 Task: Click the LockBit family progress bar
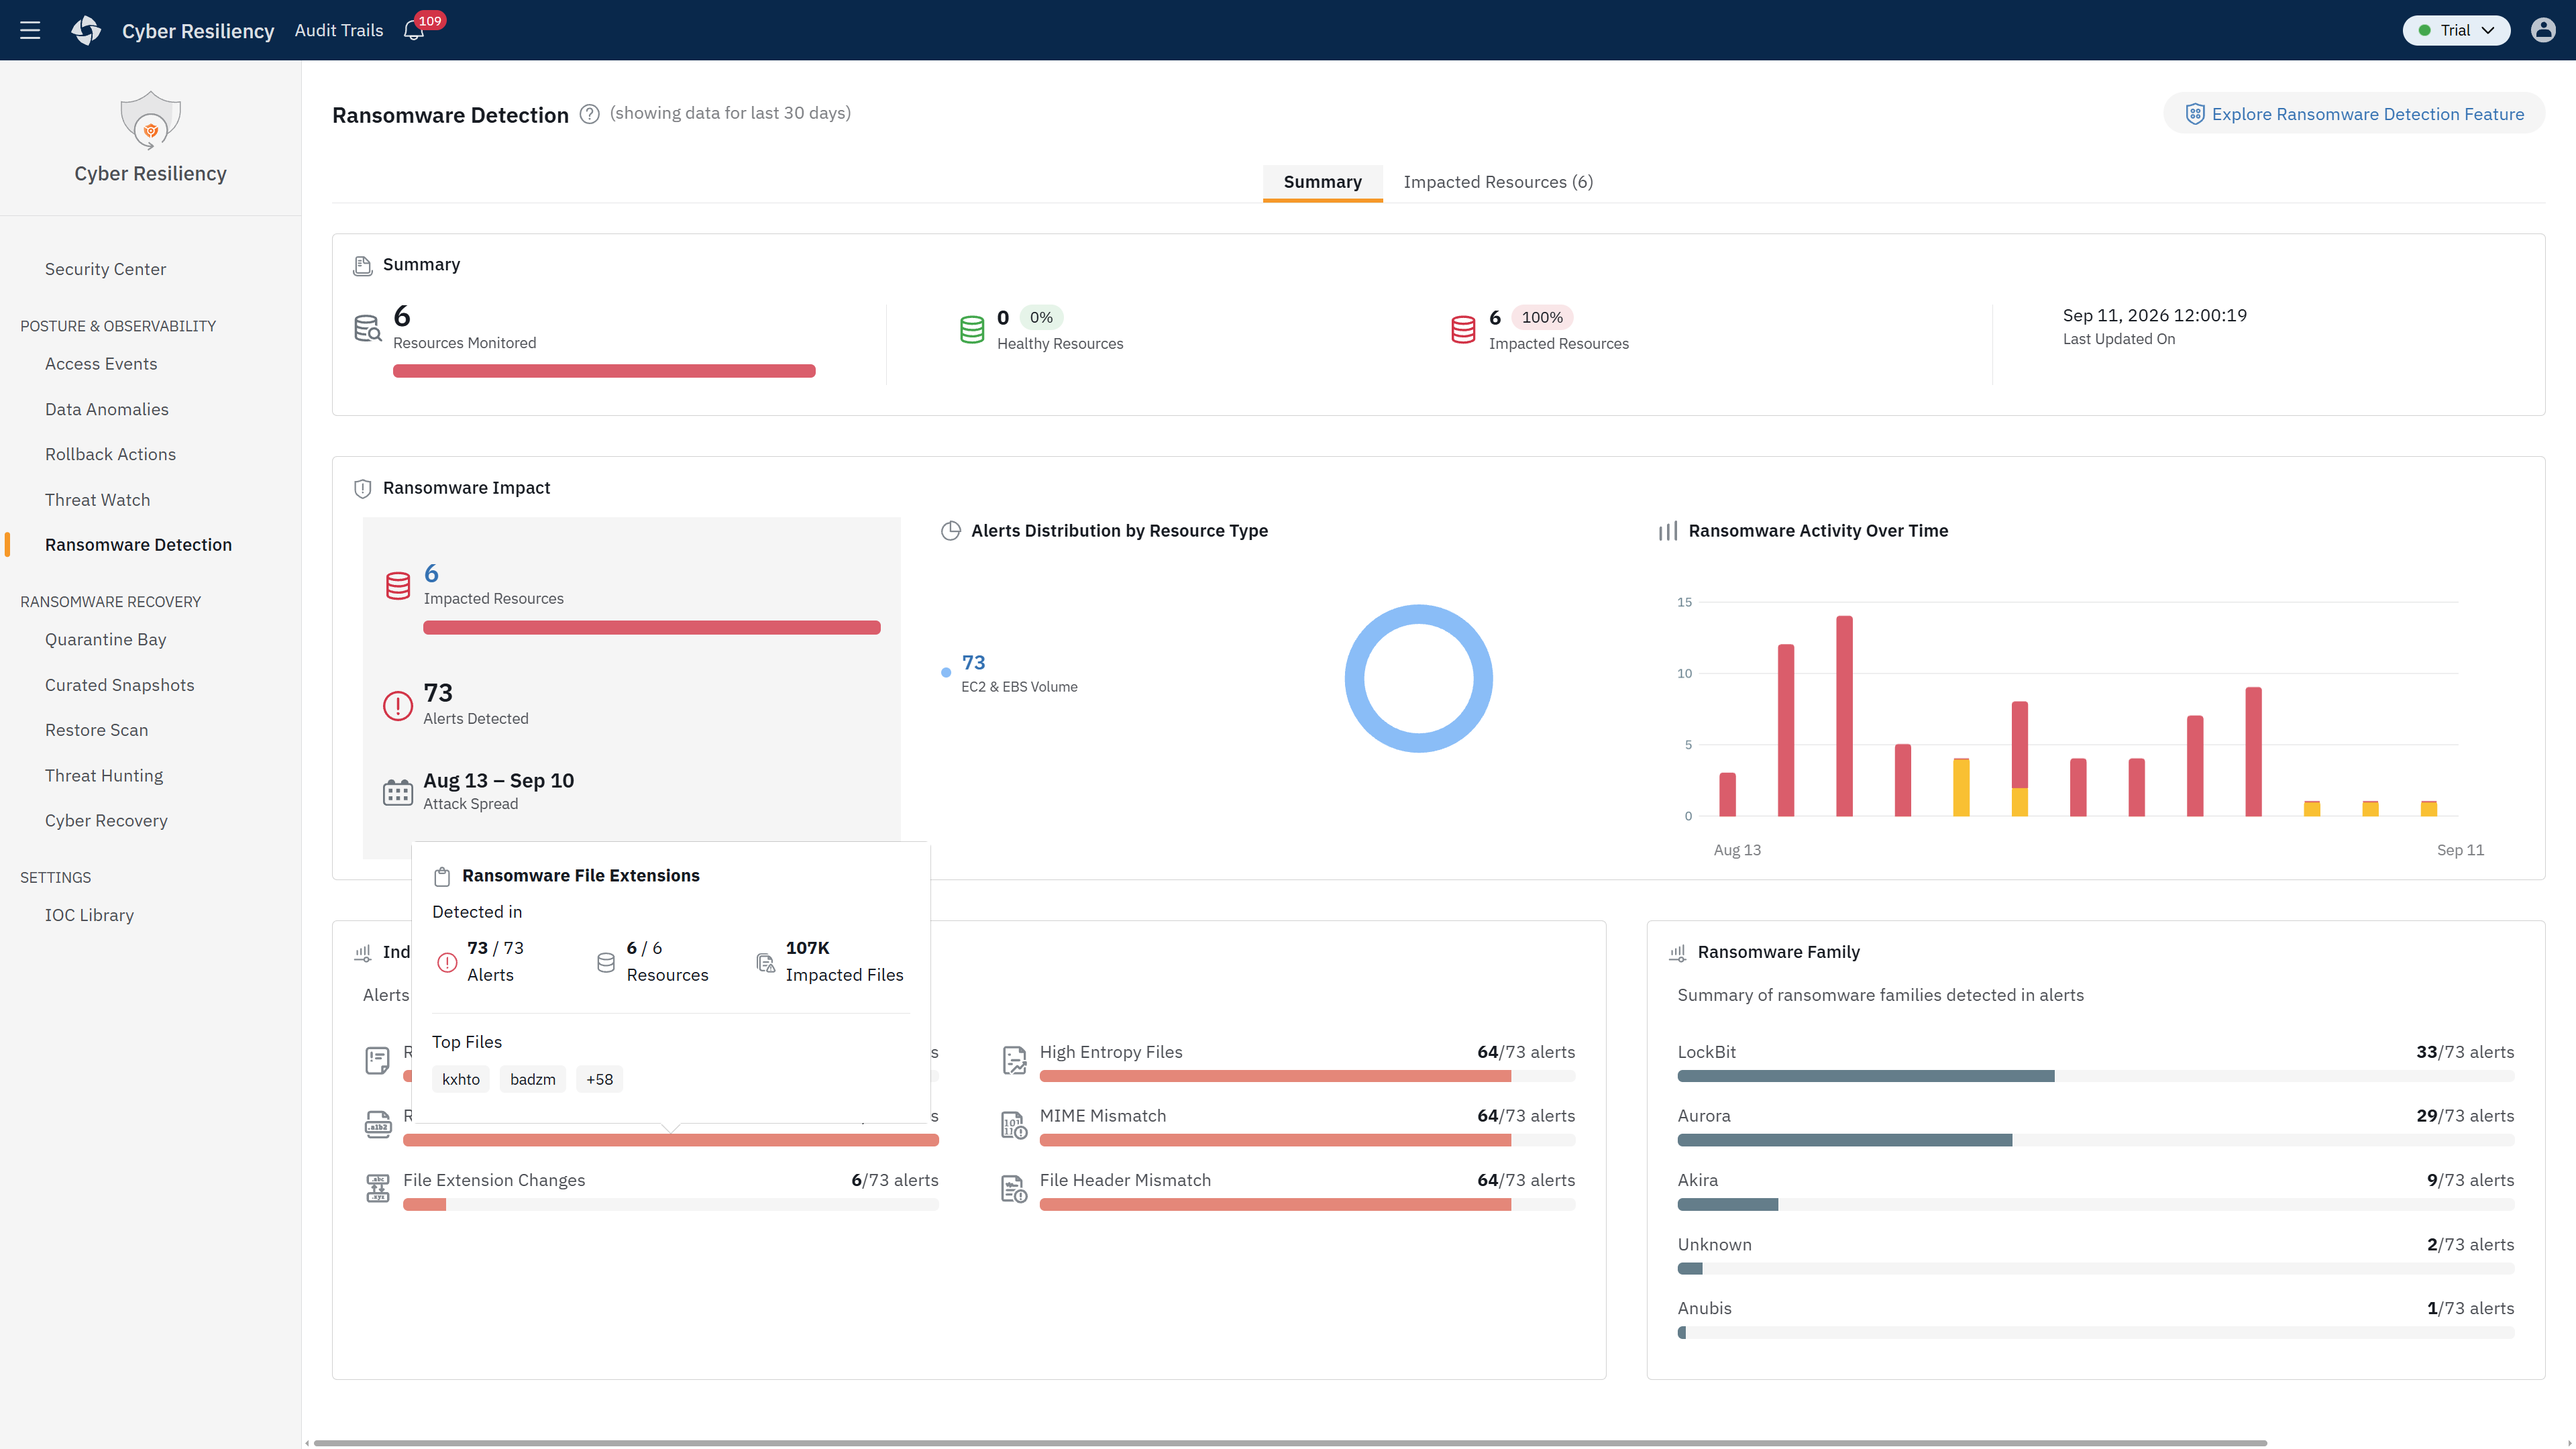click(x=2096, y=1076)
